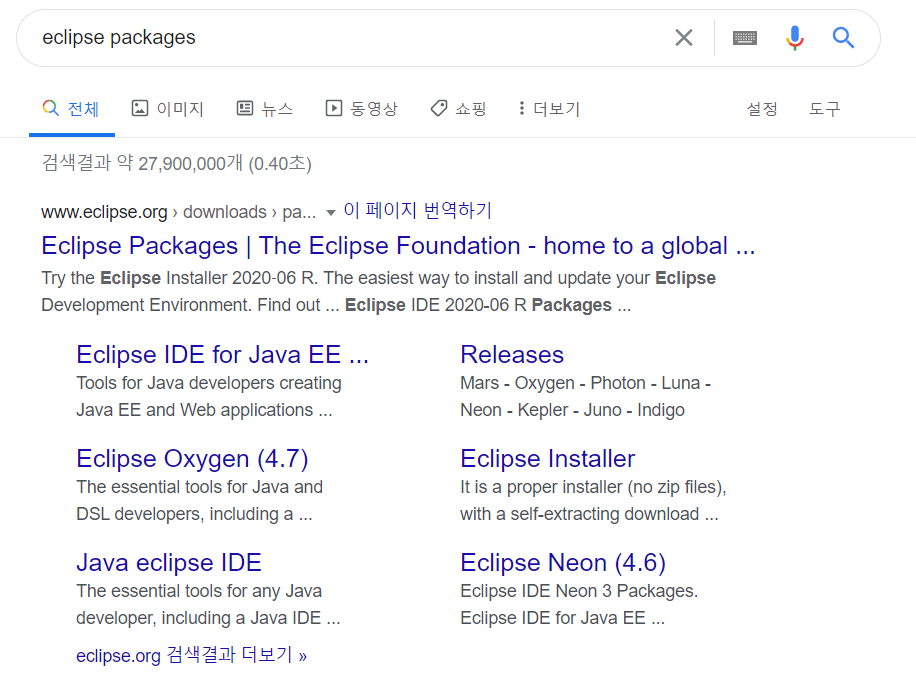The width and height of the screenshot is (916, 696).
Task: Click 이 페이지 번역하기 translate link
Action: pyautogui.click(x=418, y=210)
